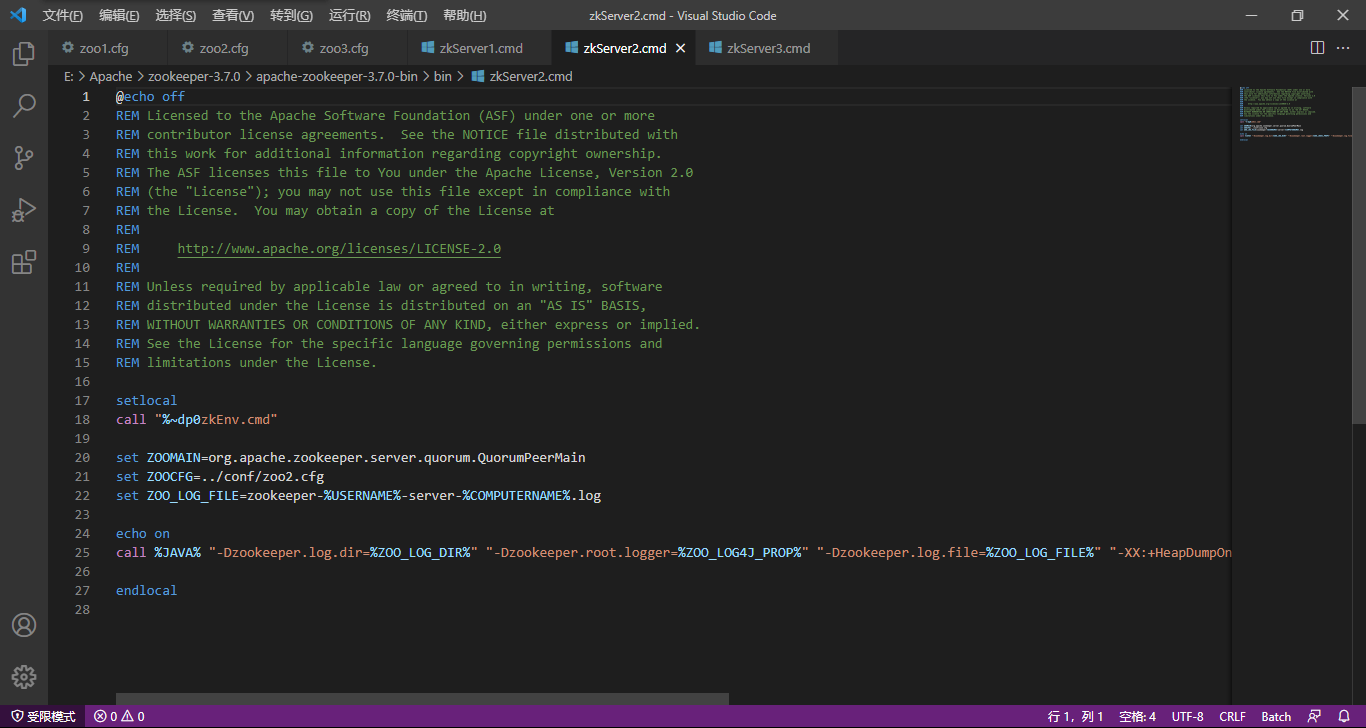Change the Batch language mode selector
Viewport: 1366px width, 728px height.
1275,716
